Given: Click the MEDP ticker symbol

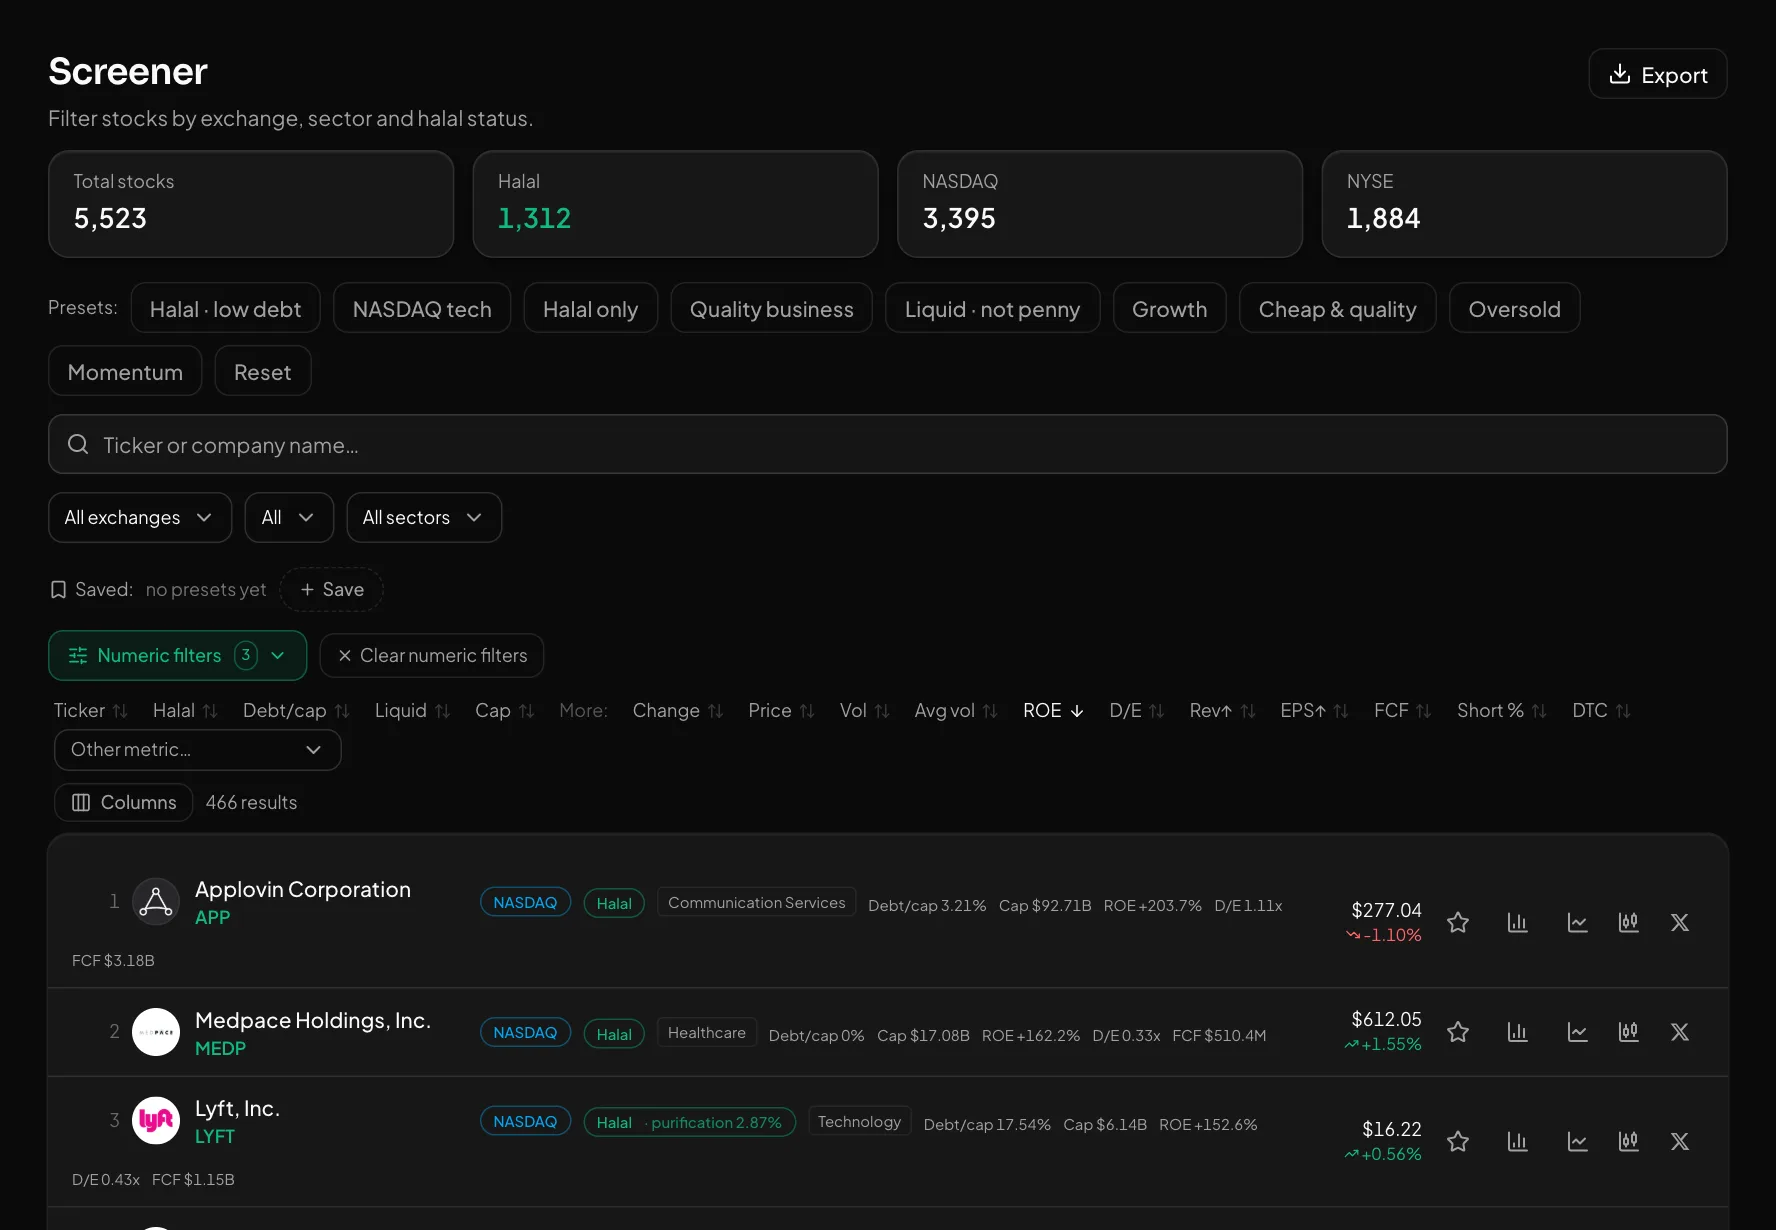Looking at the screenshot, I should pos(220,1048).
